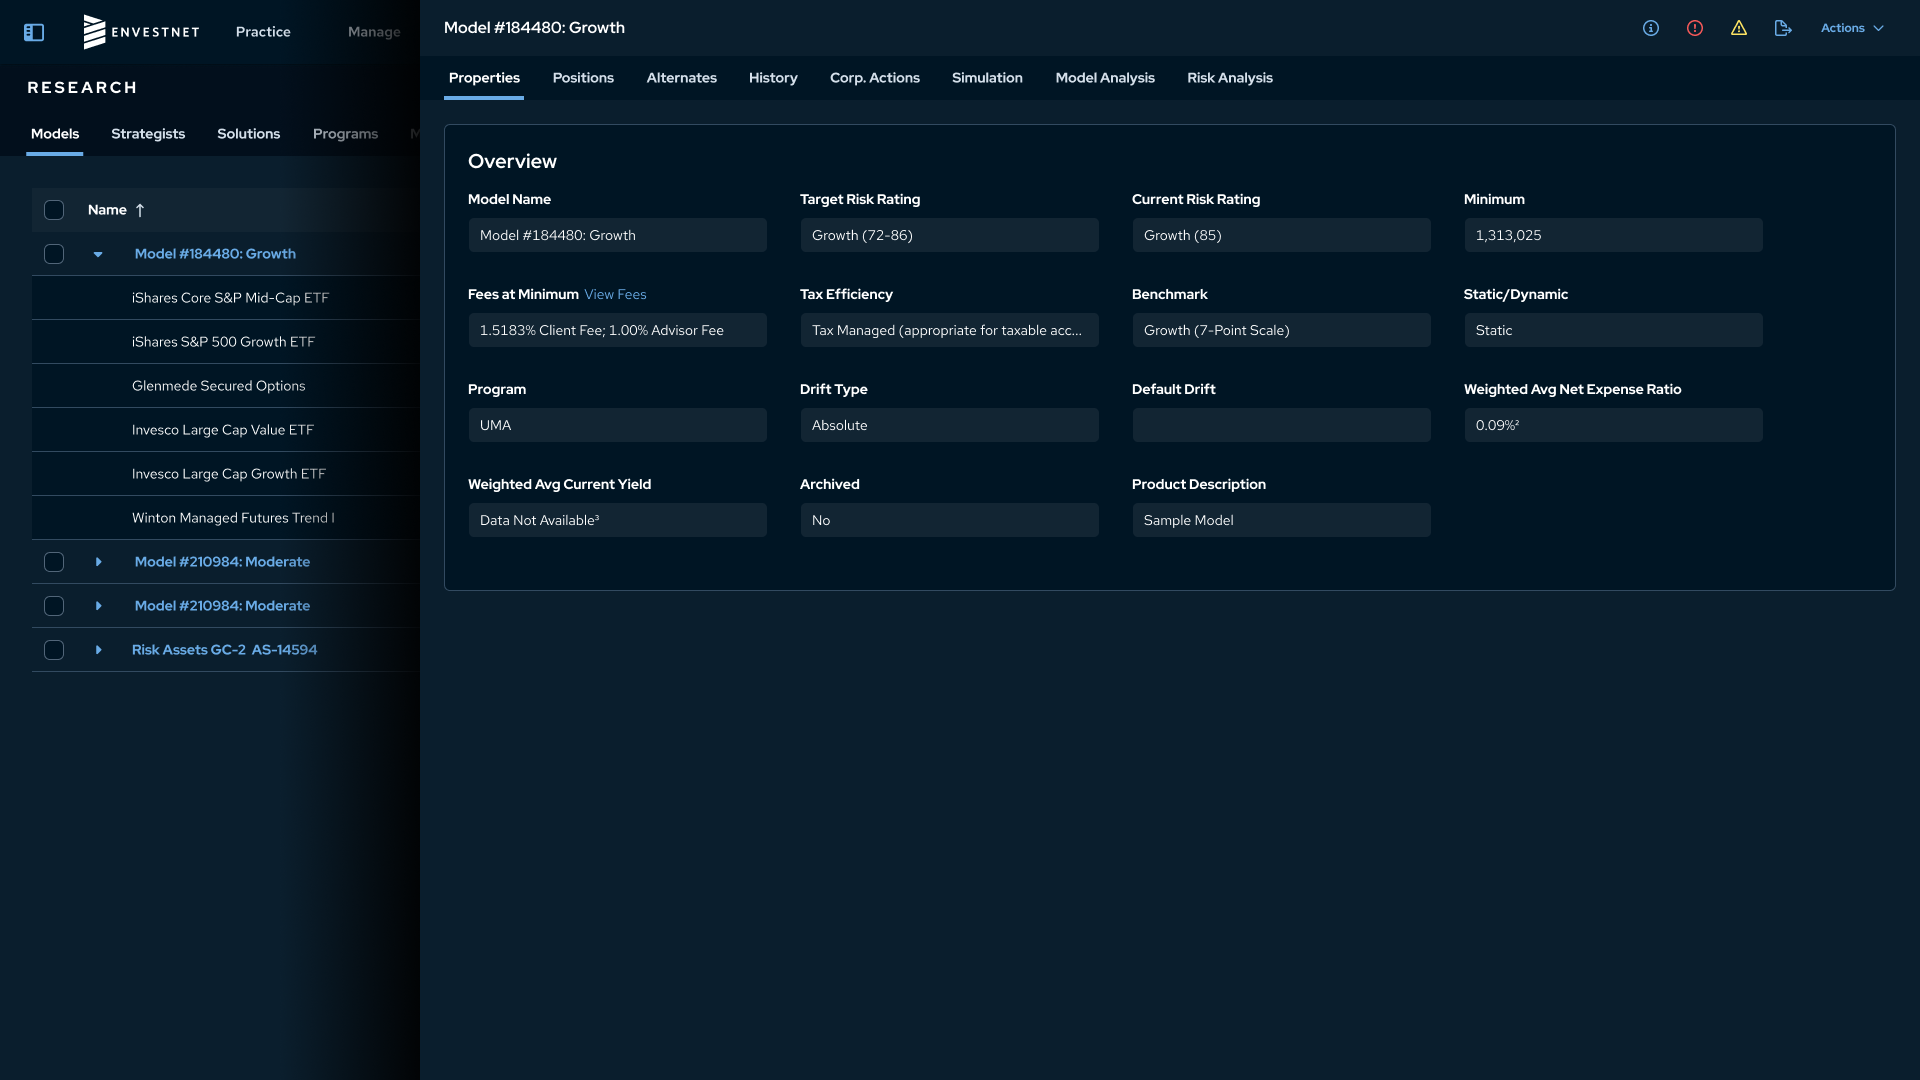This screenshot has width=1920, height=1080.
Task: Open the yellow warning triangle icon
Action: 1739,28
